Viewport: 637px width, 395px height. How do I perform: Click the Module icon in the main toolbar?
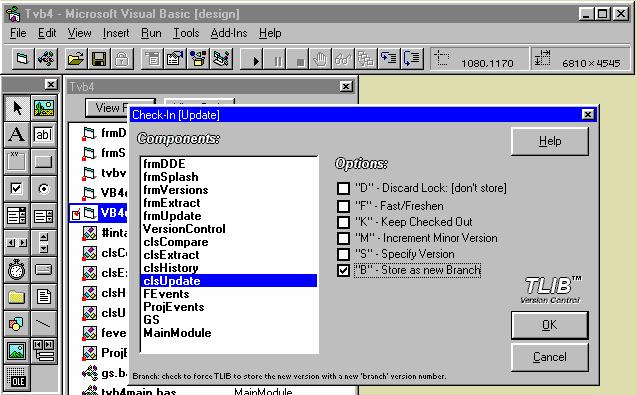point(46,59)
